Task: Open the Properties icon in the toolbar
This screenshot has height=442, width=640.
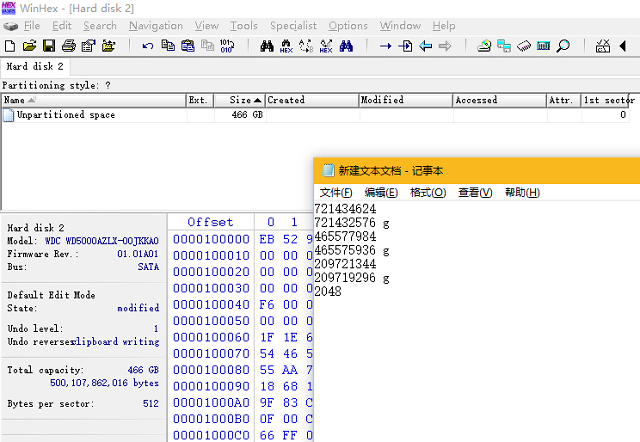Action: click(88, 46)
